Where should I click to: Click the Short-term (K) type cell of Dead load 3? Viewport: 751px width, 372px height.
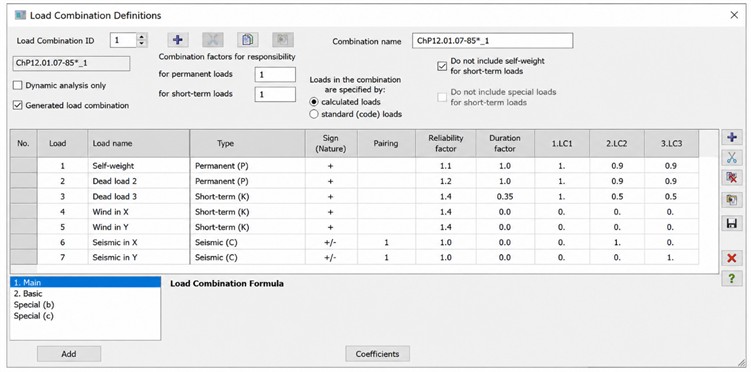[x=248, y=196]
